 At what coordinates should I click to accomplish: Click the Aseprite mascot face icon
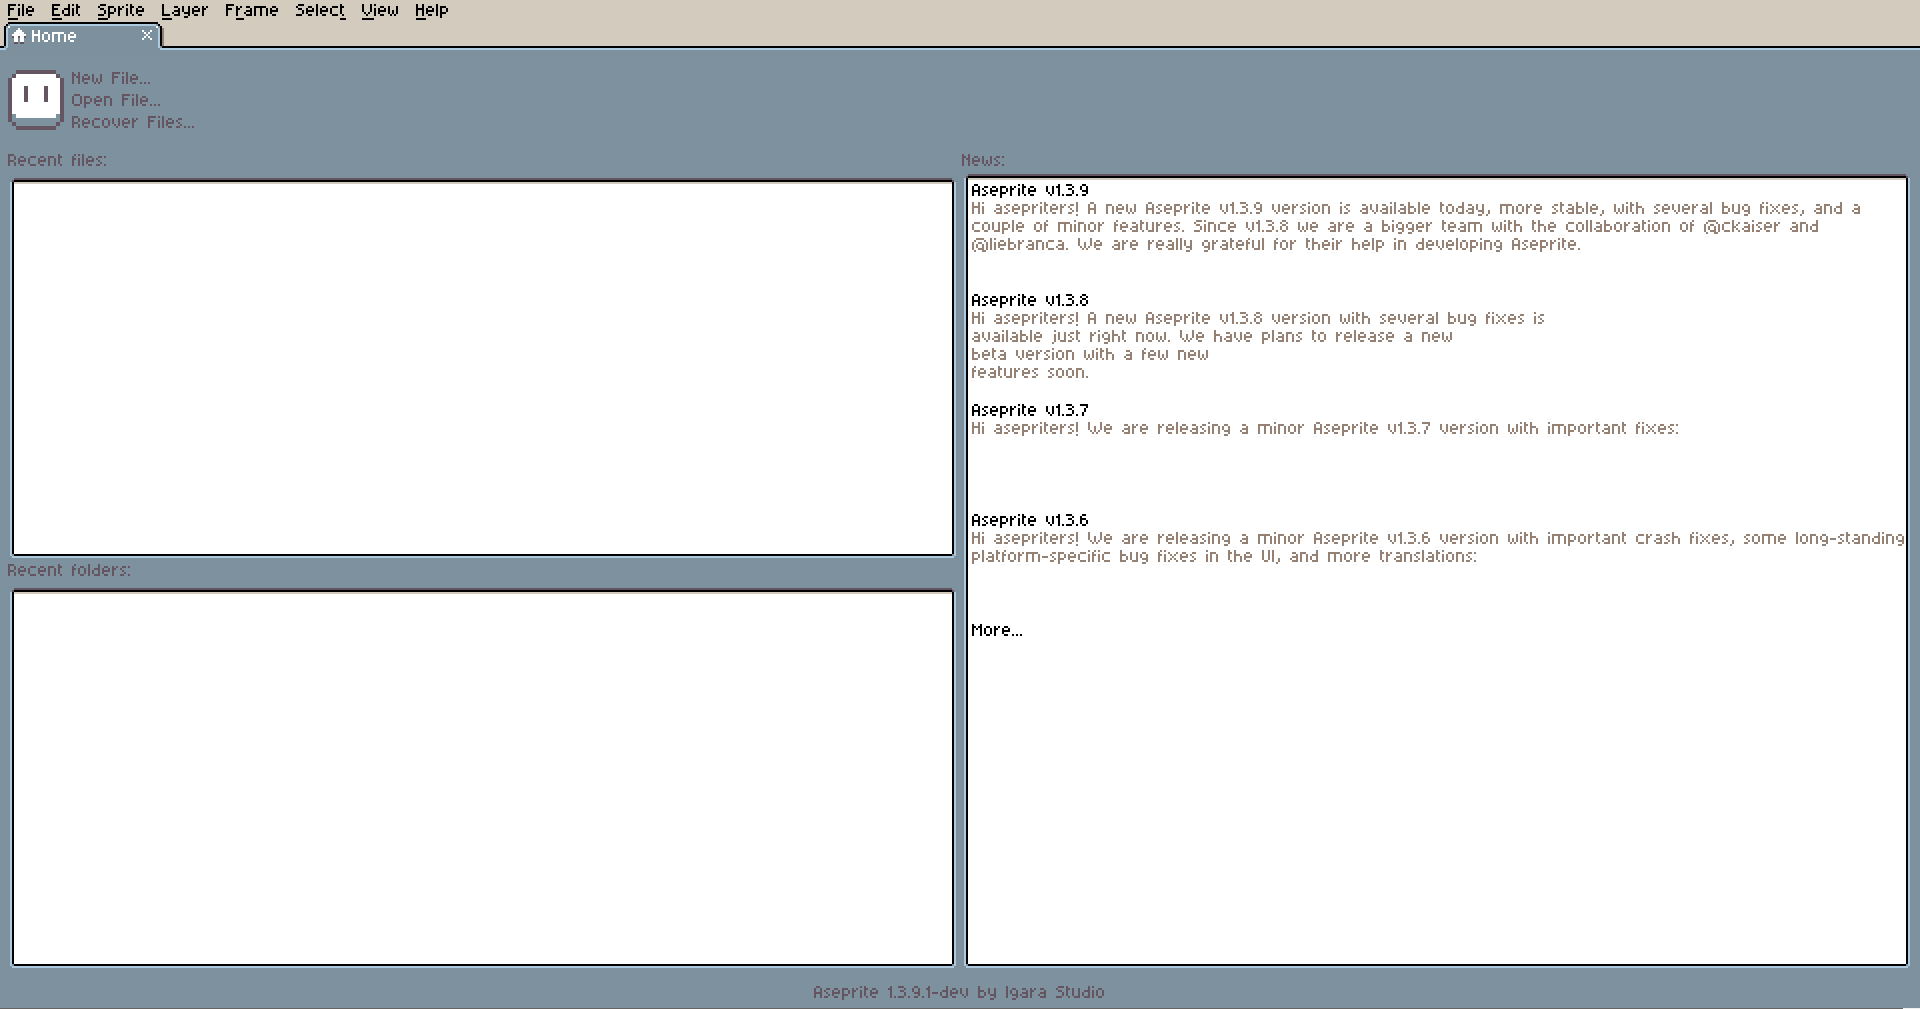[x=35, y=99]
